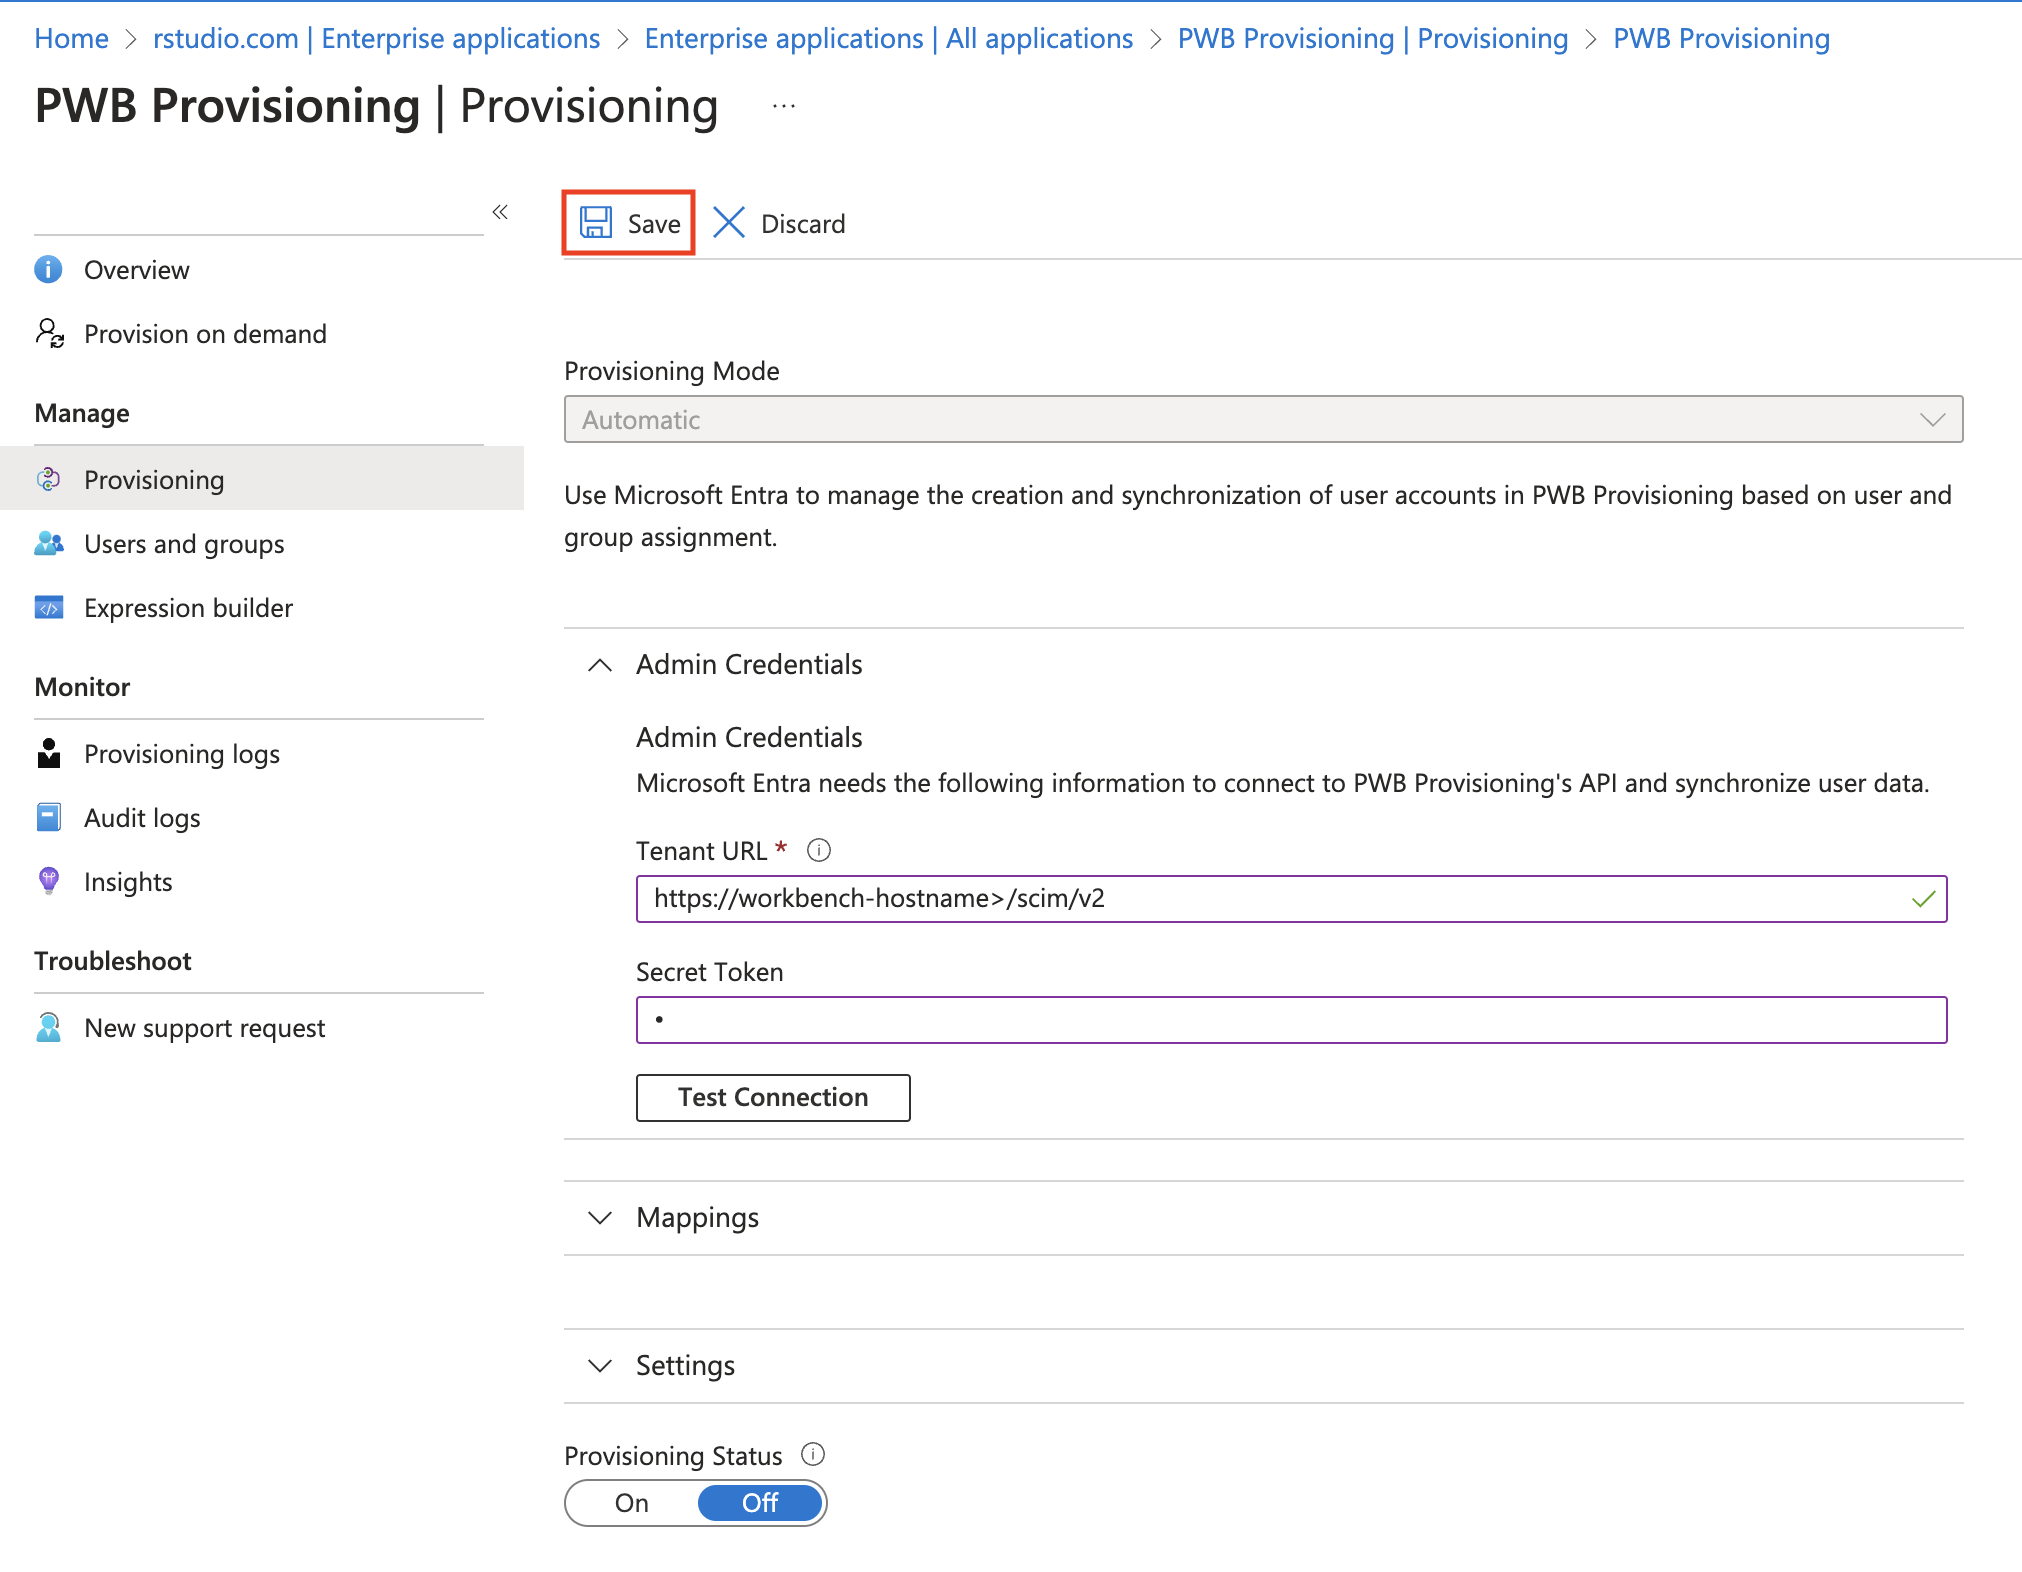Open the Provisioning Mode dropdown
This screenshot has height=1572, width=2022.
[x=1263, y=419]
